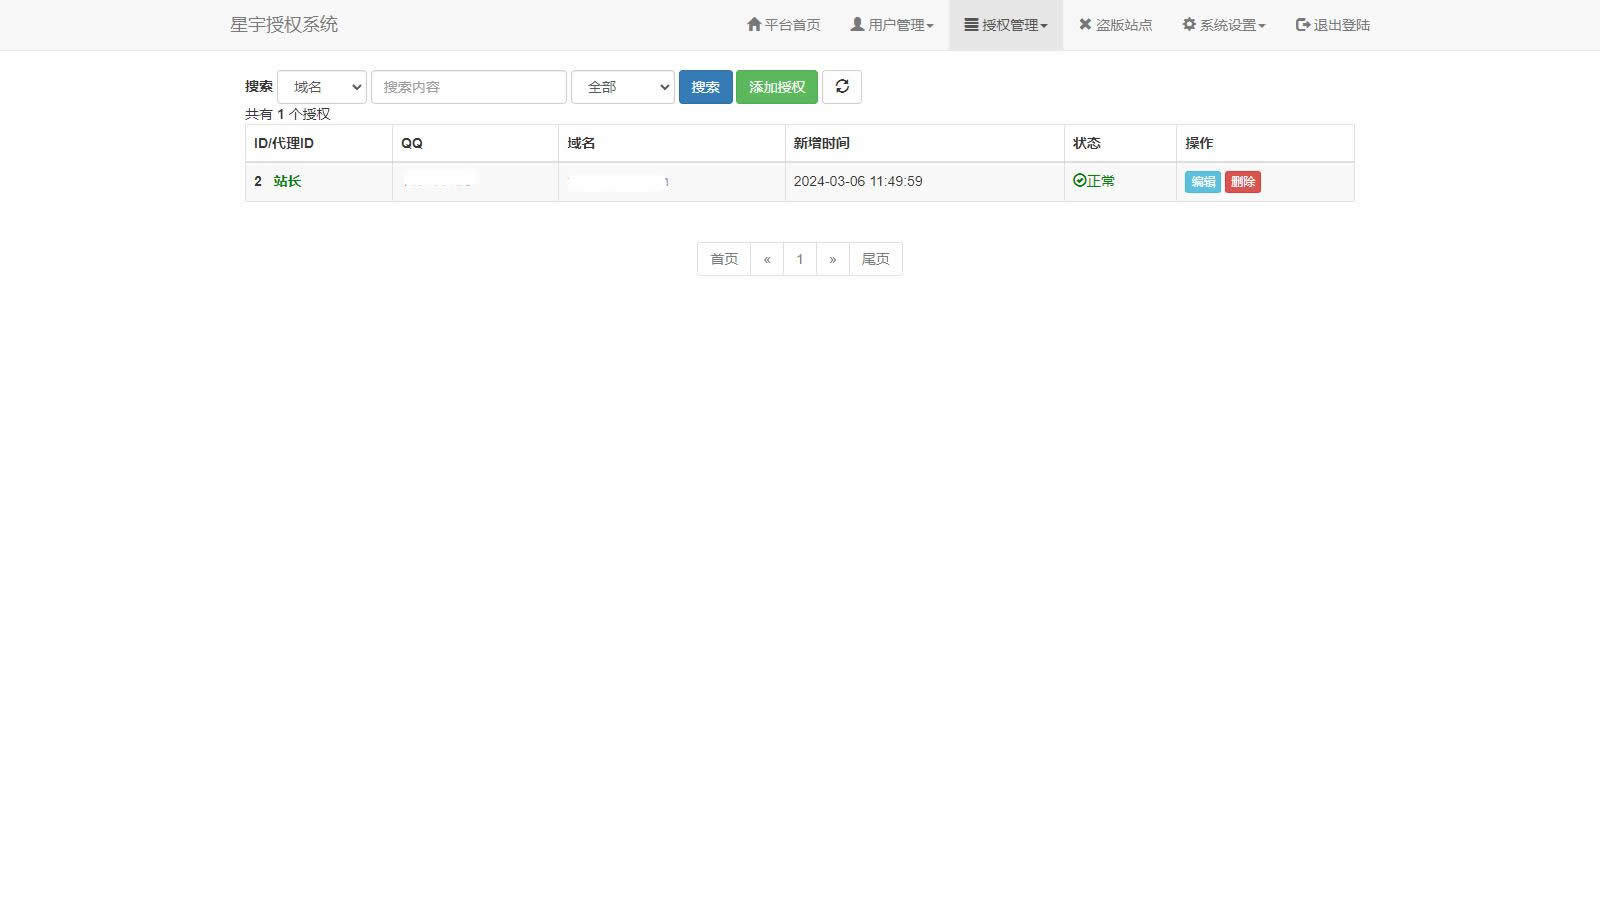The image size is (1600, 900).
Task: Click the refresh icon button
Action: pyautogui.click(x=842, y=87)
